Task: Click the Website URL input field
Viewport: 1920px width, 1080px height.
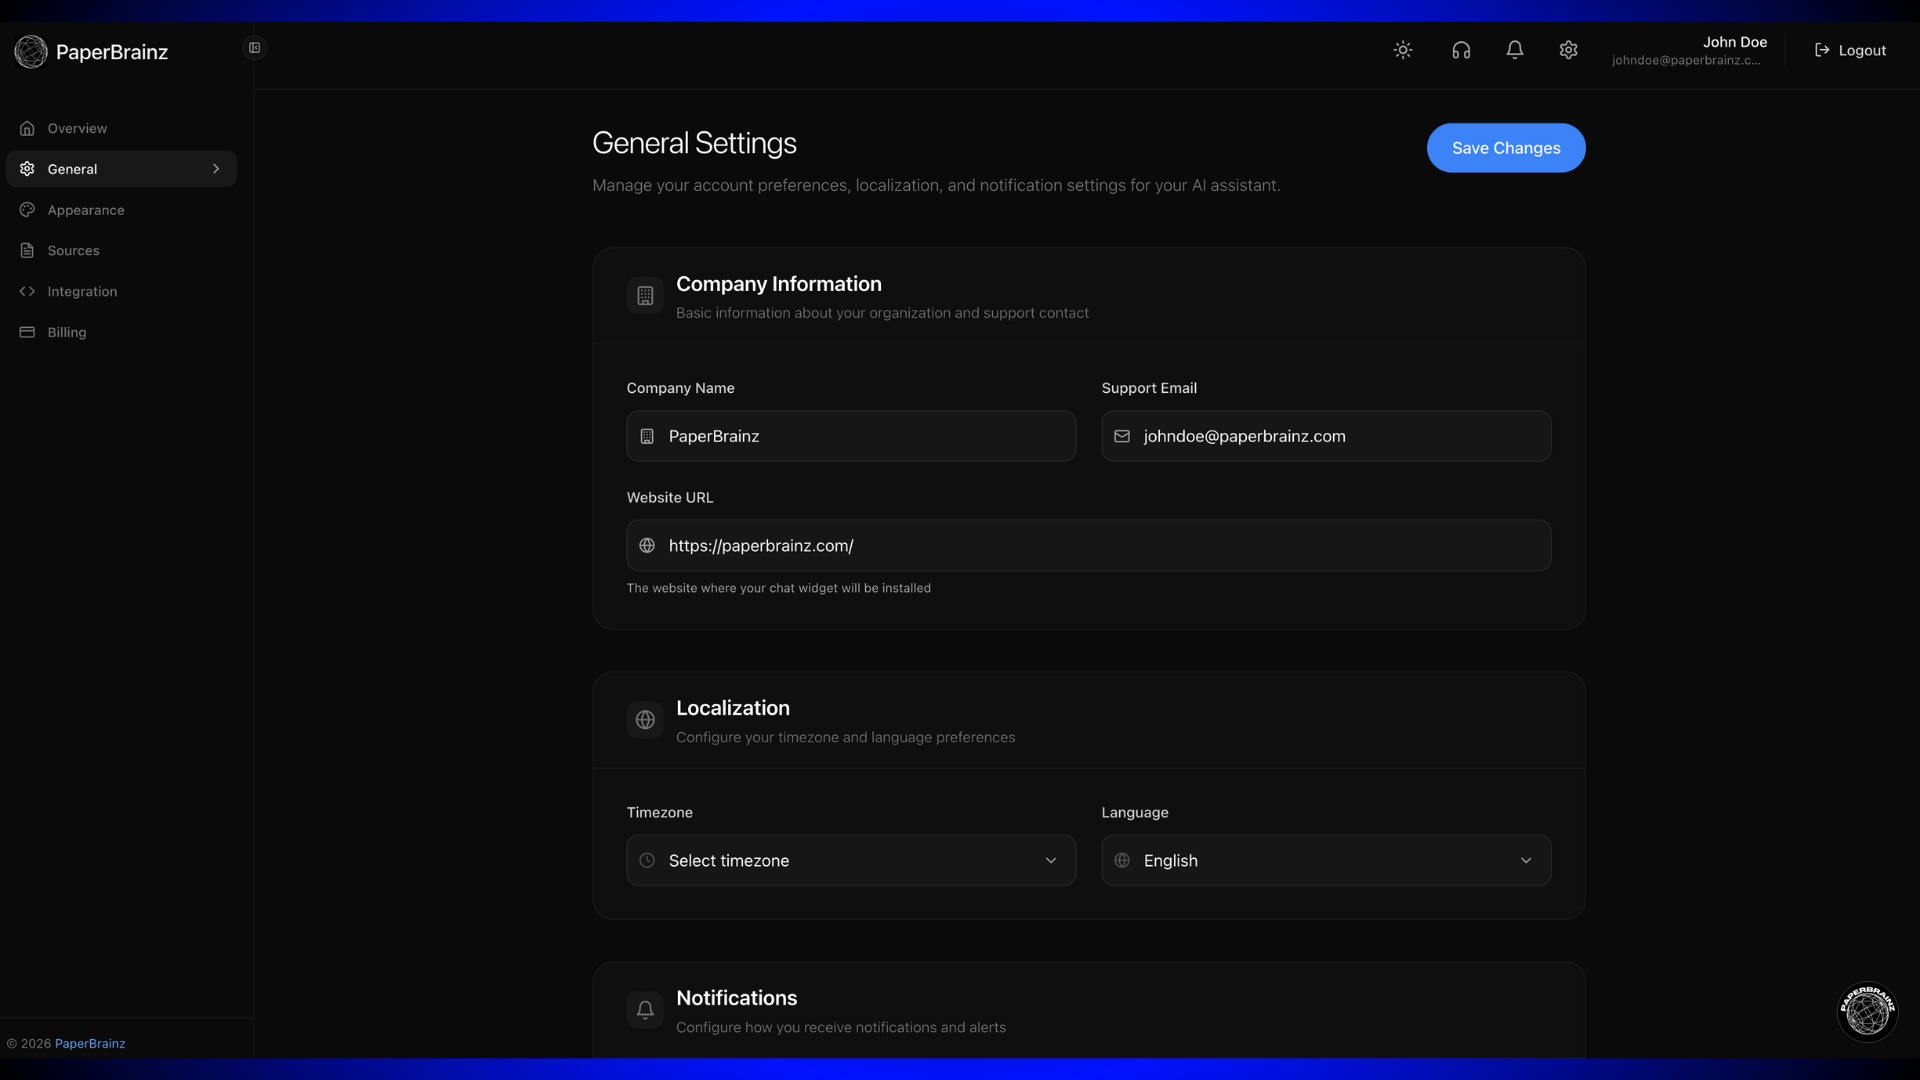Action: [1087, 545]
